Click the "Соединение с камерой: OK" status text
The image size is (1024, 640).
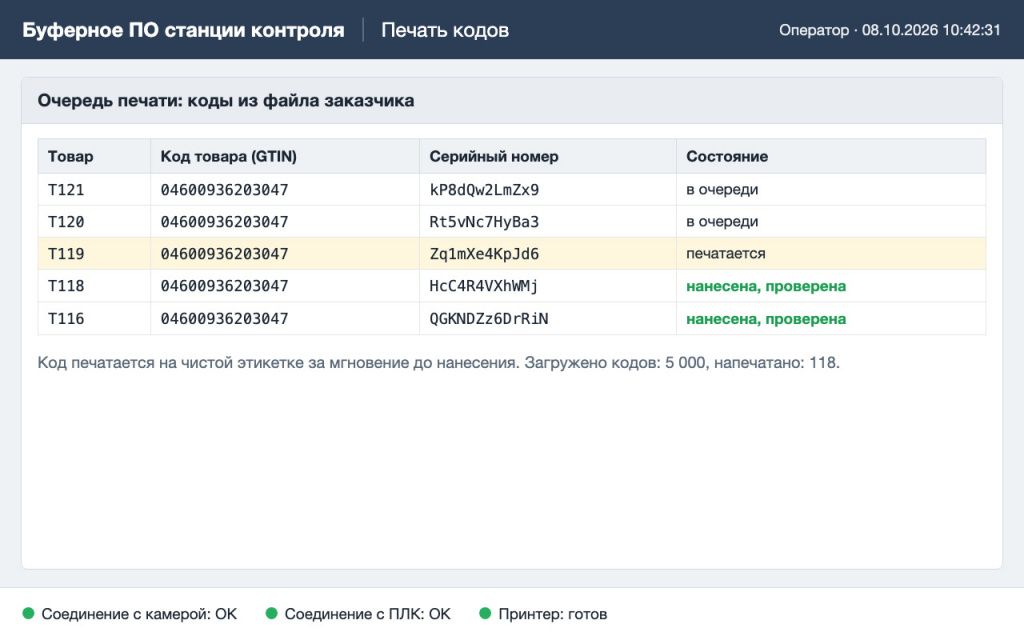coord(139,614)
